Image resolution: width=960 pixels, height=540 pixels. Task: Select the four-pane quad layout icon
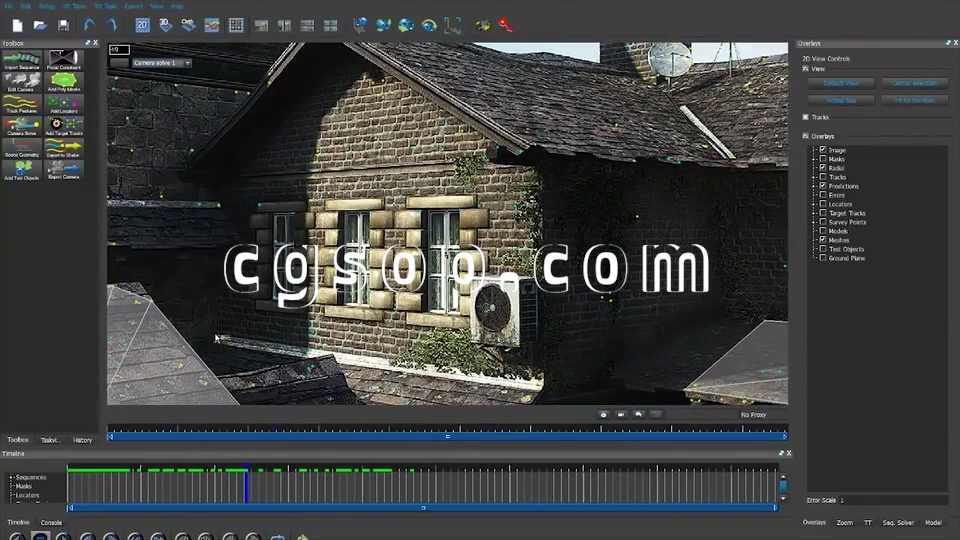(x=331, y=25)
